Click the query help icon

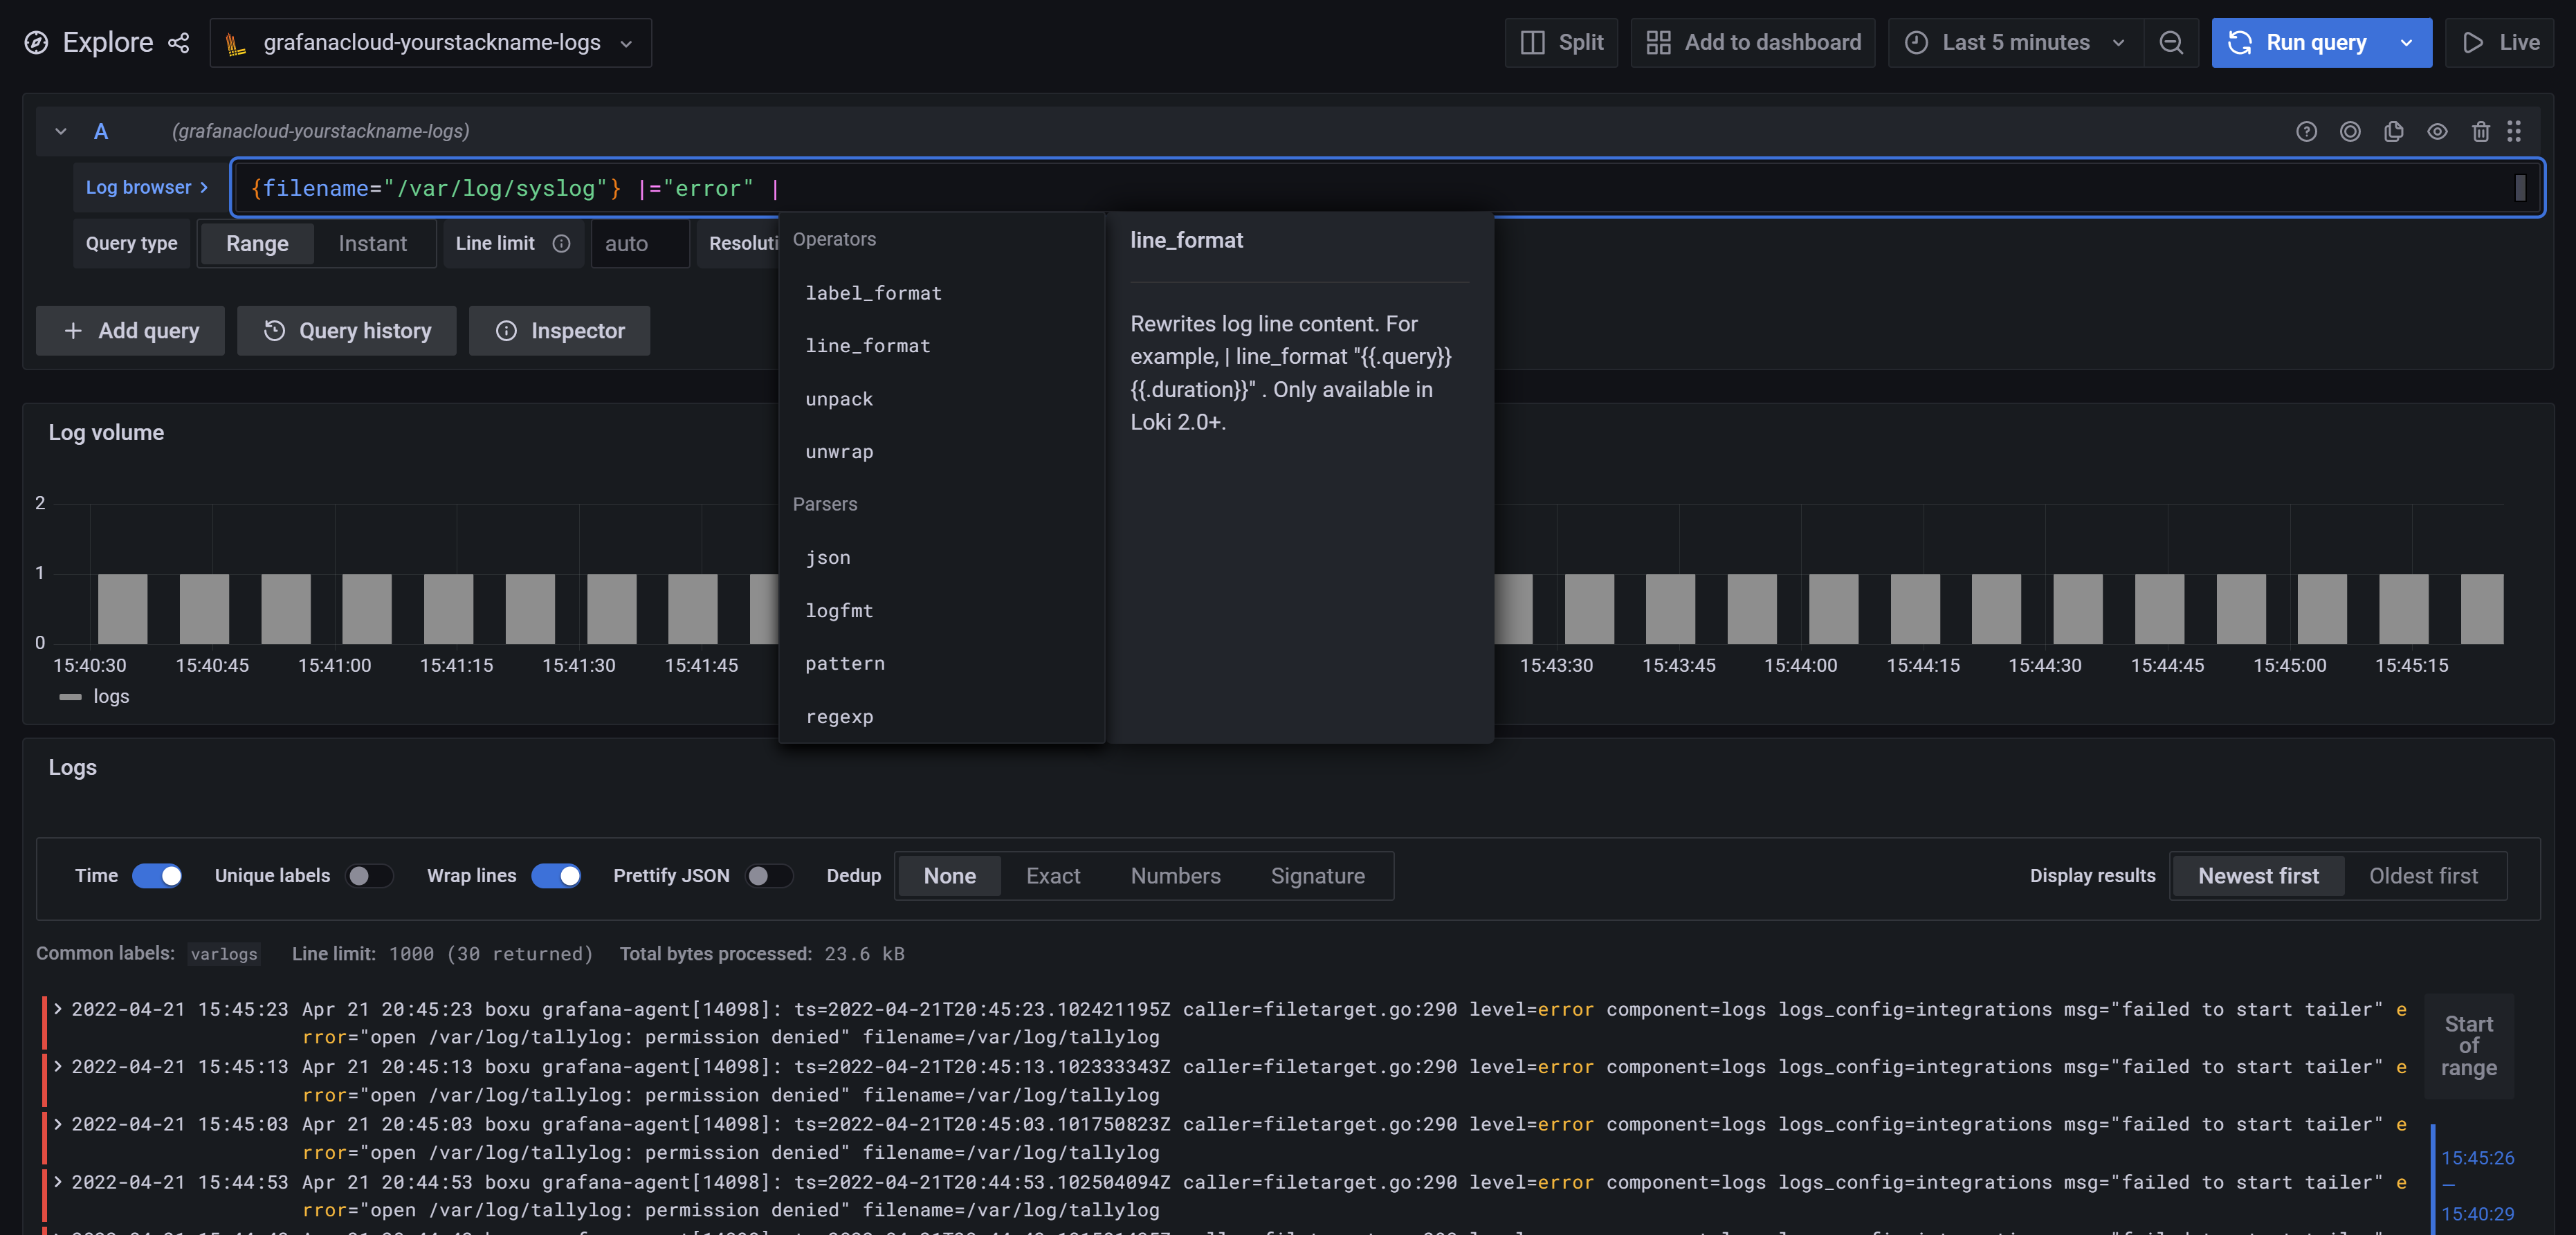pyautogui.click(x=2308, y=131)
